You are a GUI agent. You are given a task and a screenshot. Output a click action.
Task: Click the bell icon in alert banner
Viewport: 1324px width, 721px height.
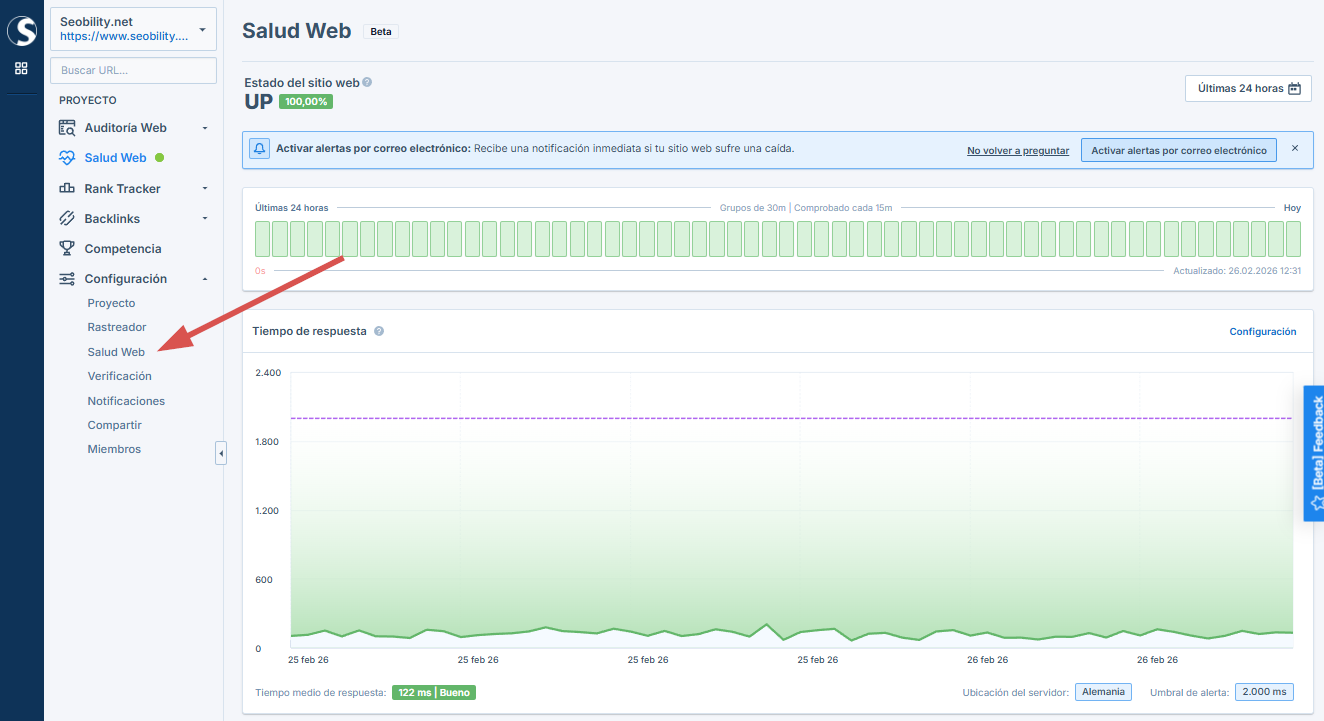tap(259, 149)
